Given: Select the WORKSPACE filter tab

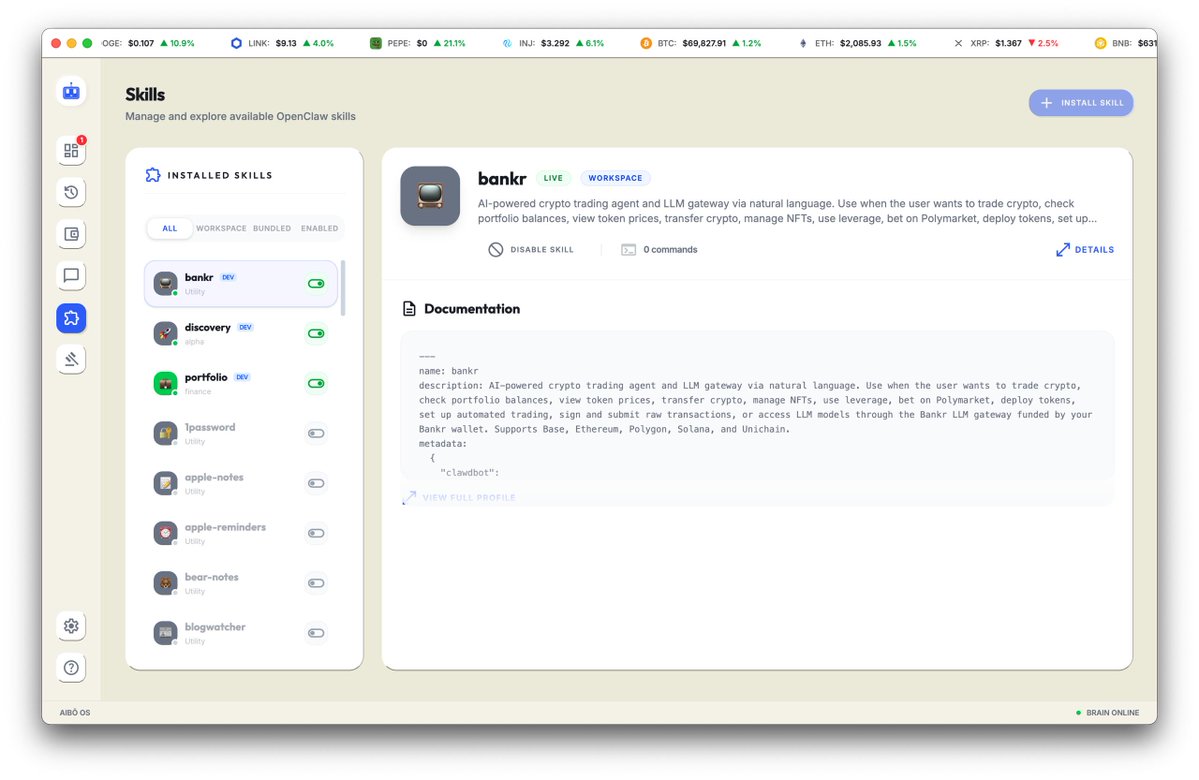Looking at the screenshot, I should [x=221, y=229].
